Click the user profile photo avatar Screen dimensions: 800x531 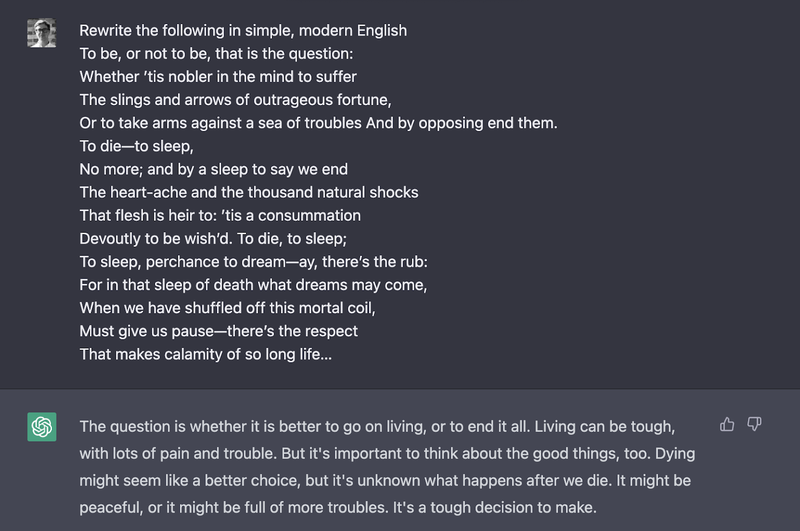(x=42, y=33)
